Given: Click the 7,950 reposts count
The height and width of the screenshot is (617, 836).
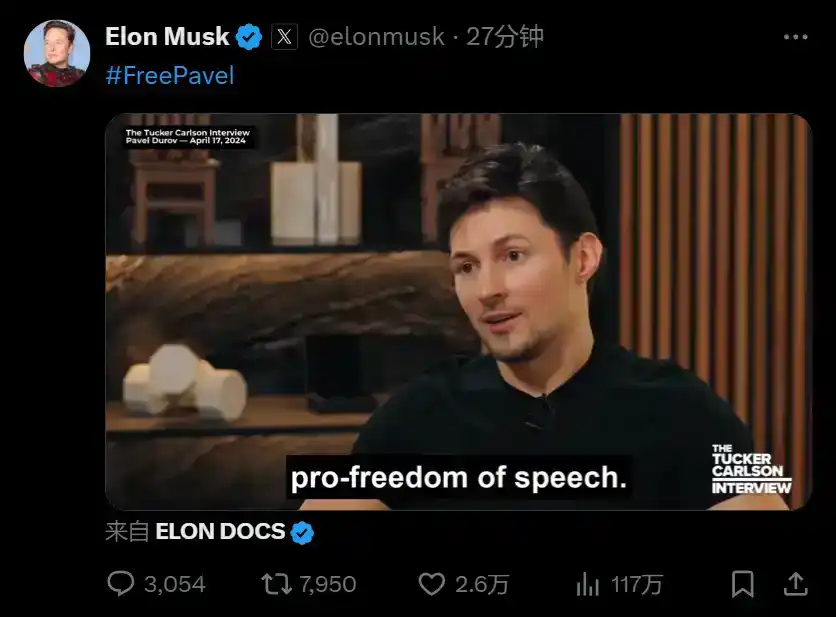Looking at the screenshot, I should coord(327,584).
